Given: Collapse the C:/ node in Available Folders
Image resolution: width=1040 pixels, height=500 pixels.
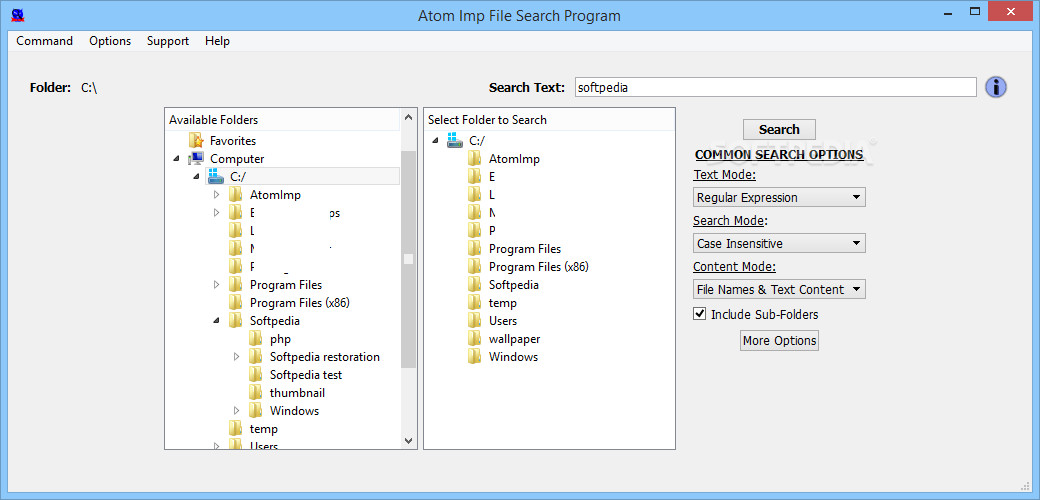Looking at the screenshot, I should (x=196, y=176).
